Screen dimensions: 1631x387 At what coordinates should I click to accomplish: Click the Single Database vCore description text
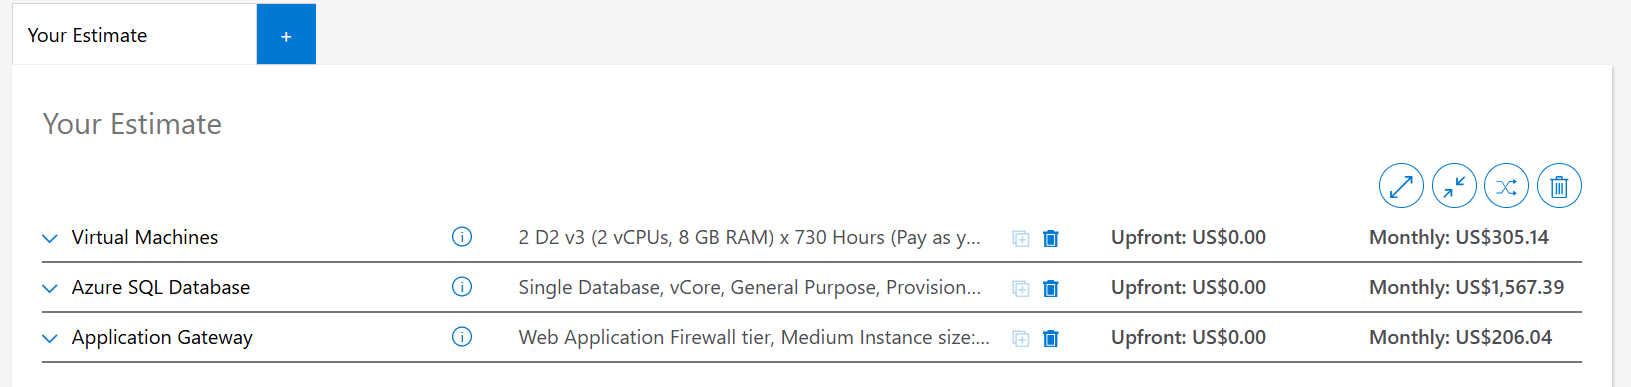click(x=749, y=287)
